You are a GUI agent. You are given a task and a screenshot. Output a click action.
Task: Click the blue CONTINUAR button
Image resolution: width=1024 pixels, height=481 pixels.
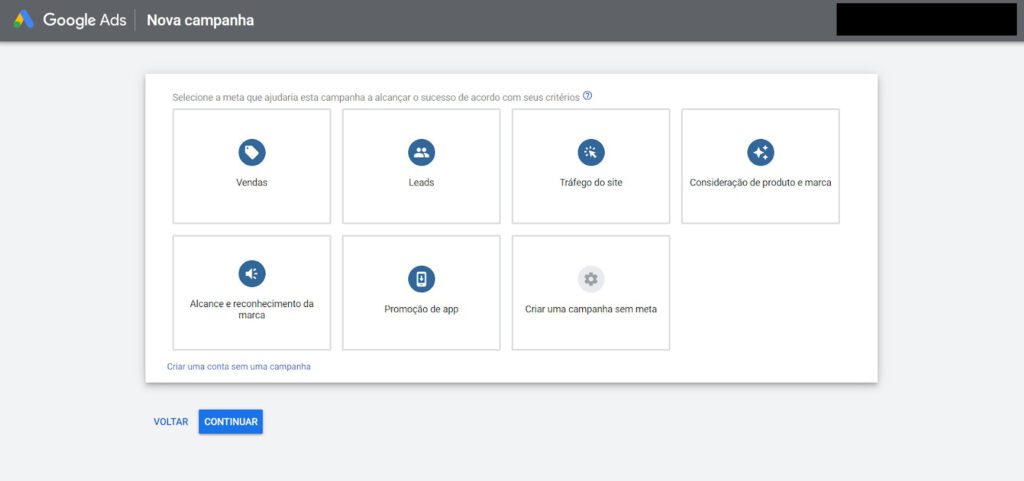point(231,422)
